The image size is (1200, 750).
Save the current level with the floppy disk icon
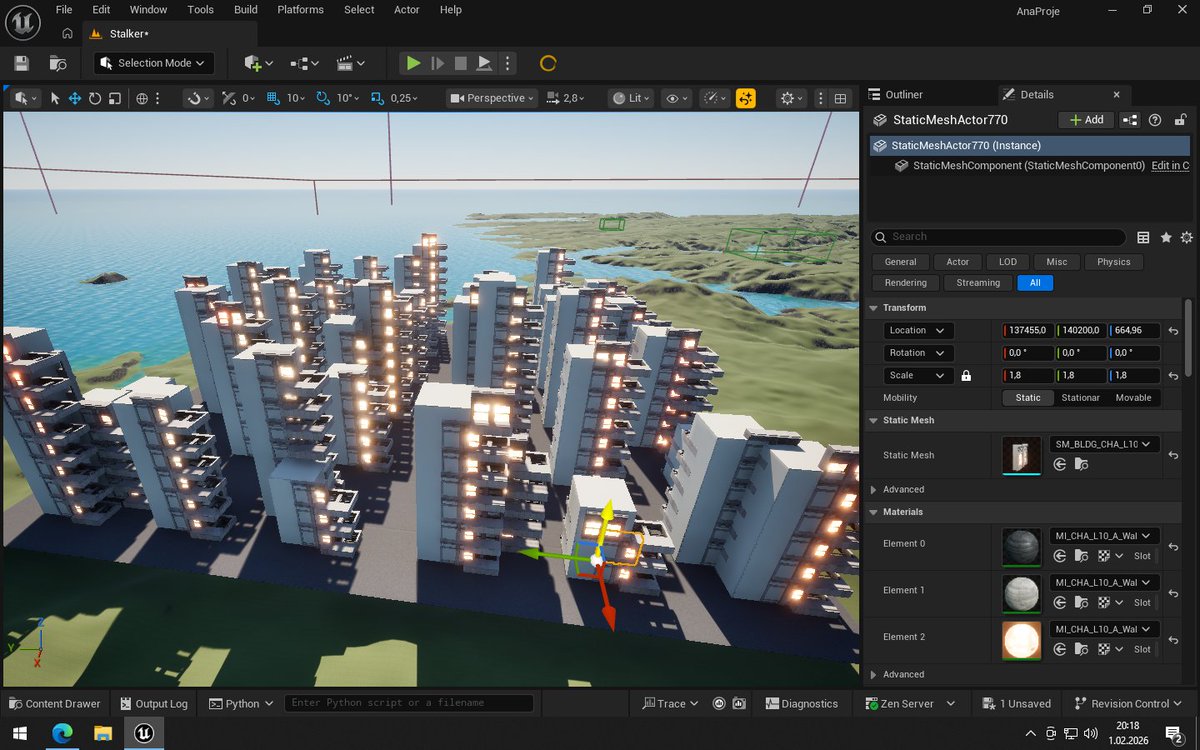(x=21, y=63)
